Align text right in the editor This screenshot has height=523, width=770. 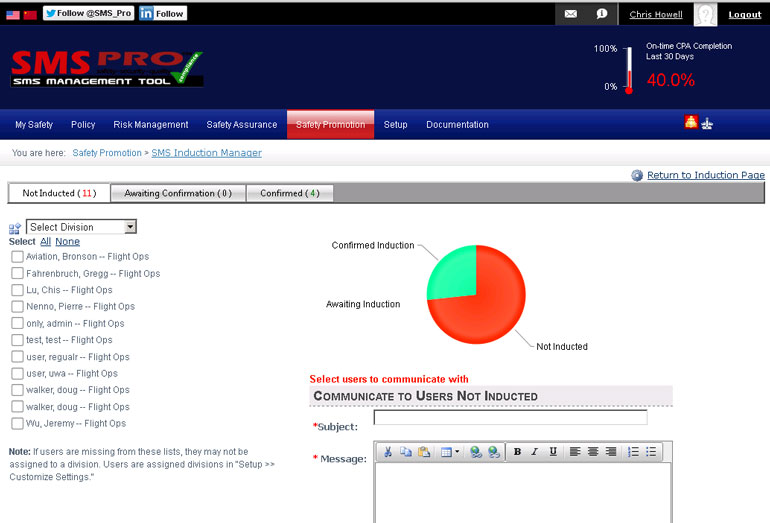point(611,452)
